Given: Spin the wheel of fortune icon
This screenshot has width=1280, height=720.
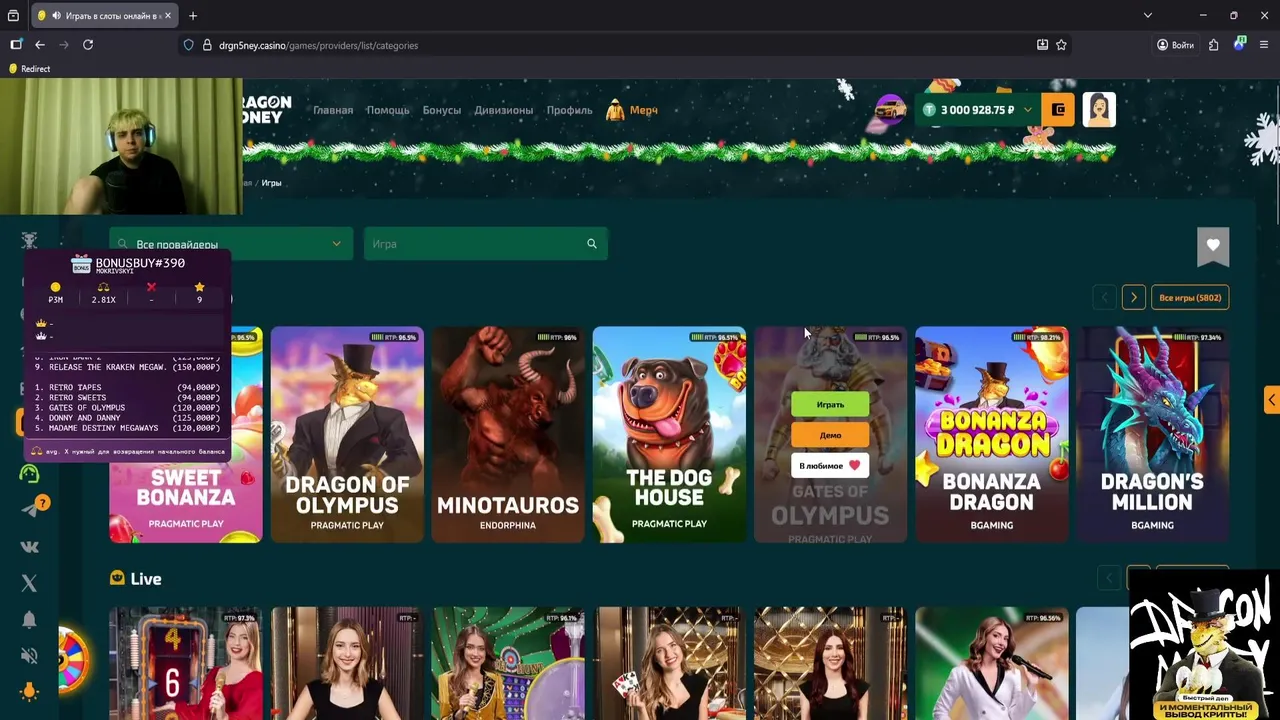Looking at the screenshot, I should point(73,660).
